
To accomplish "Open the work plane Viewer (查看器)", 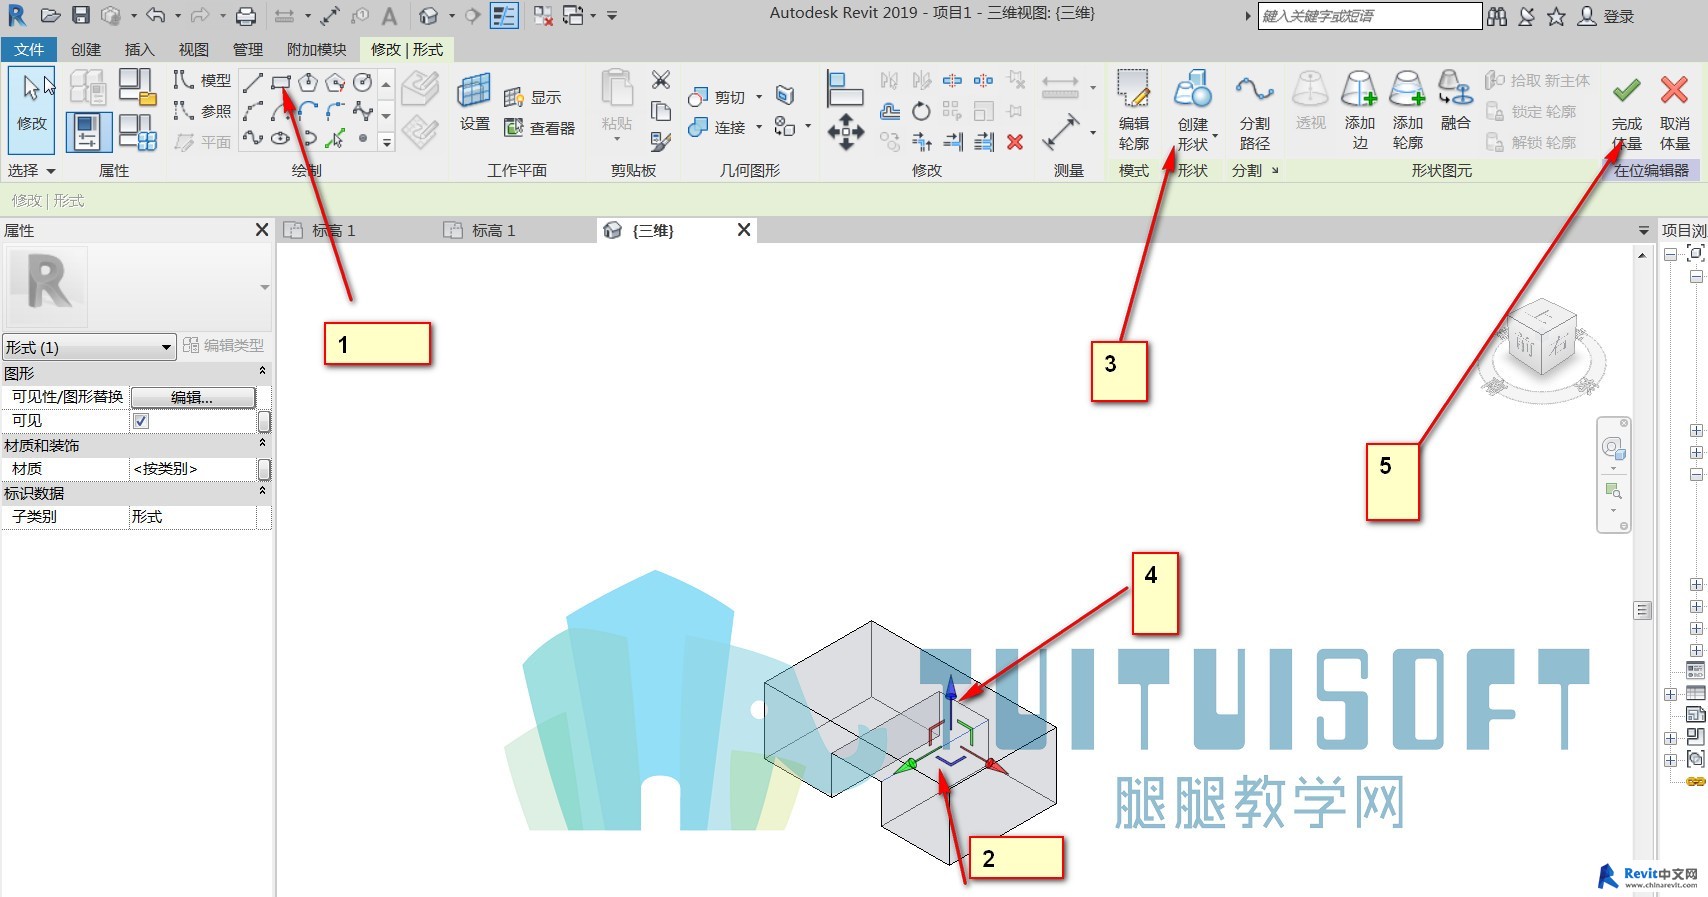I will coord(540,128).
